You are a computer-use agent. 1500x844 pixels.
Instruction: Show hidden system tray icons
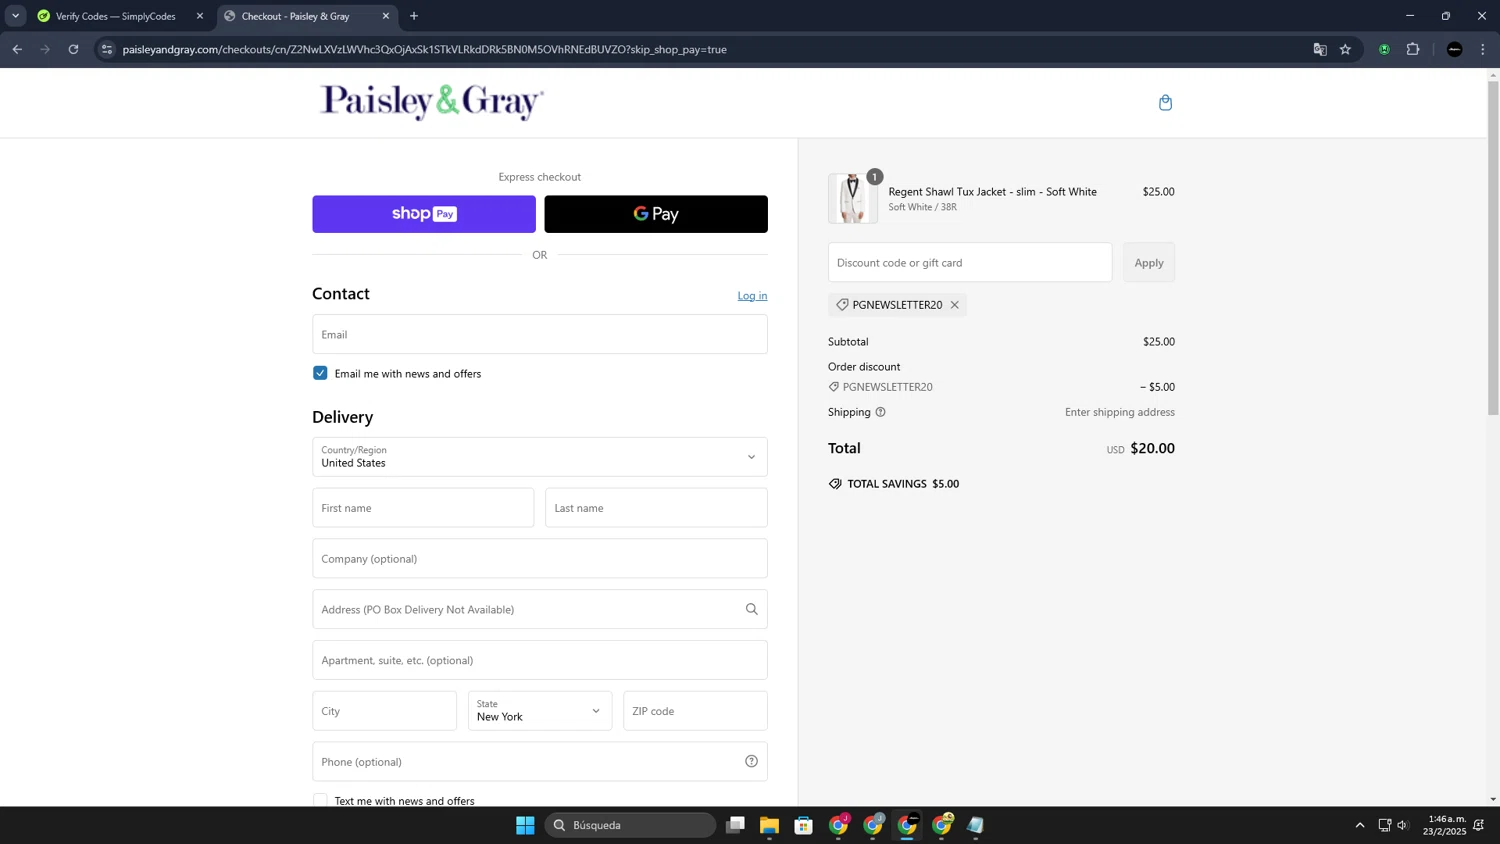(x=1359, y=825)
